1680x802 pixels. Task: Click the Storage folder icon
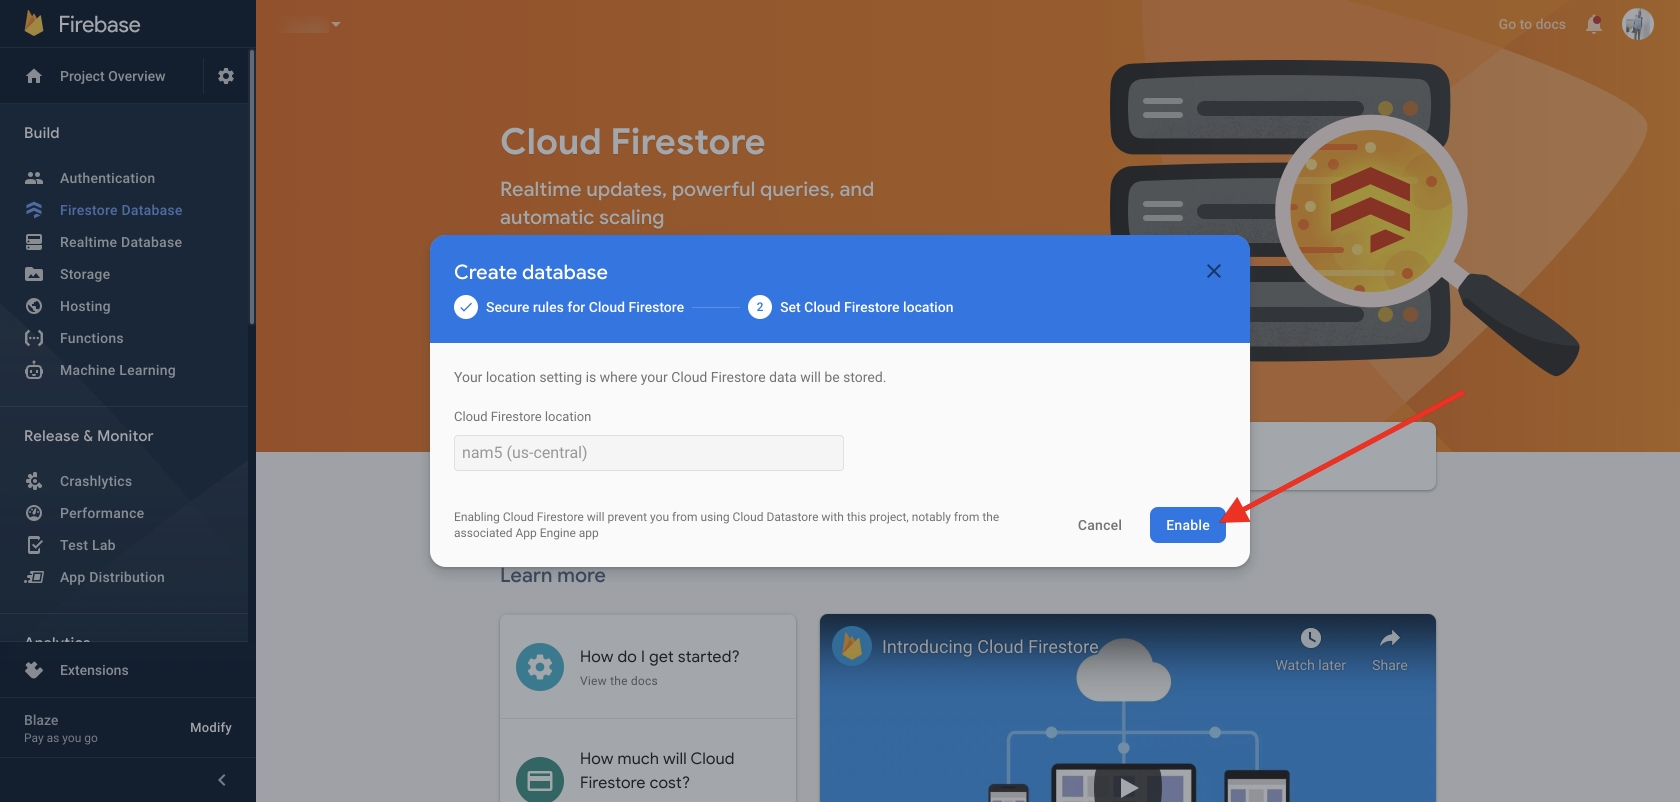point(34,274)
